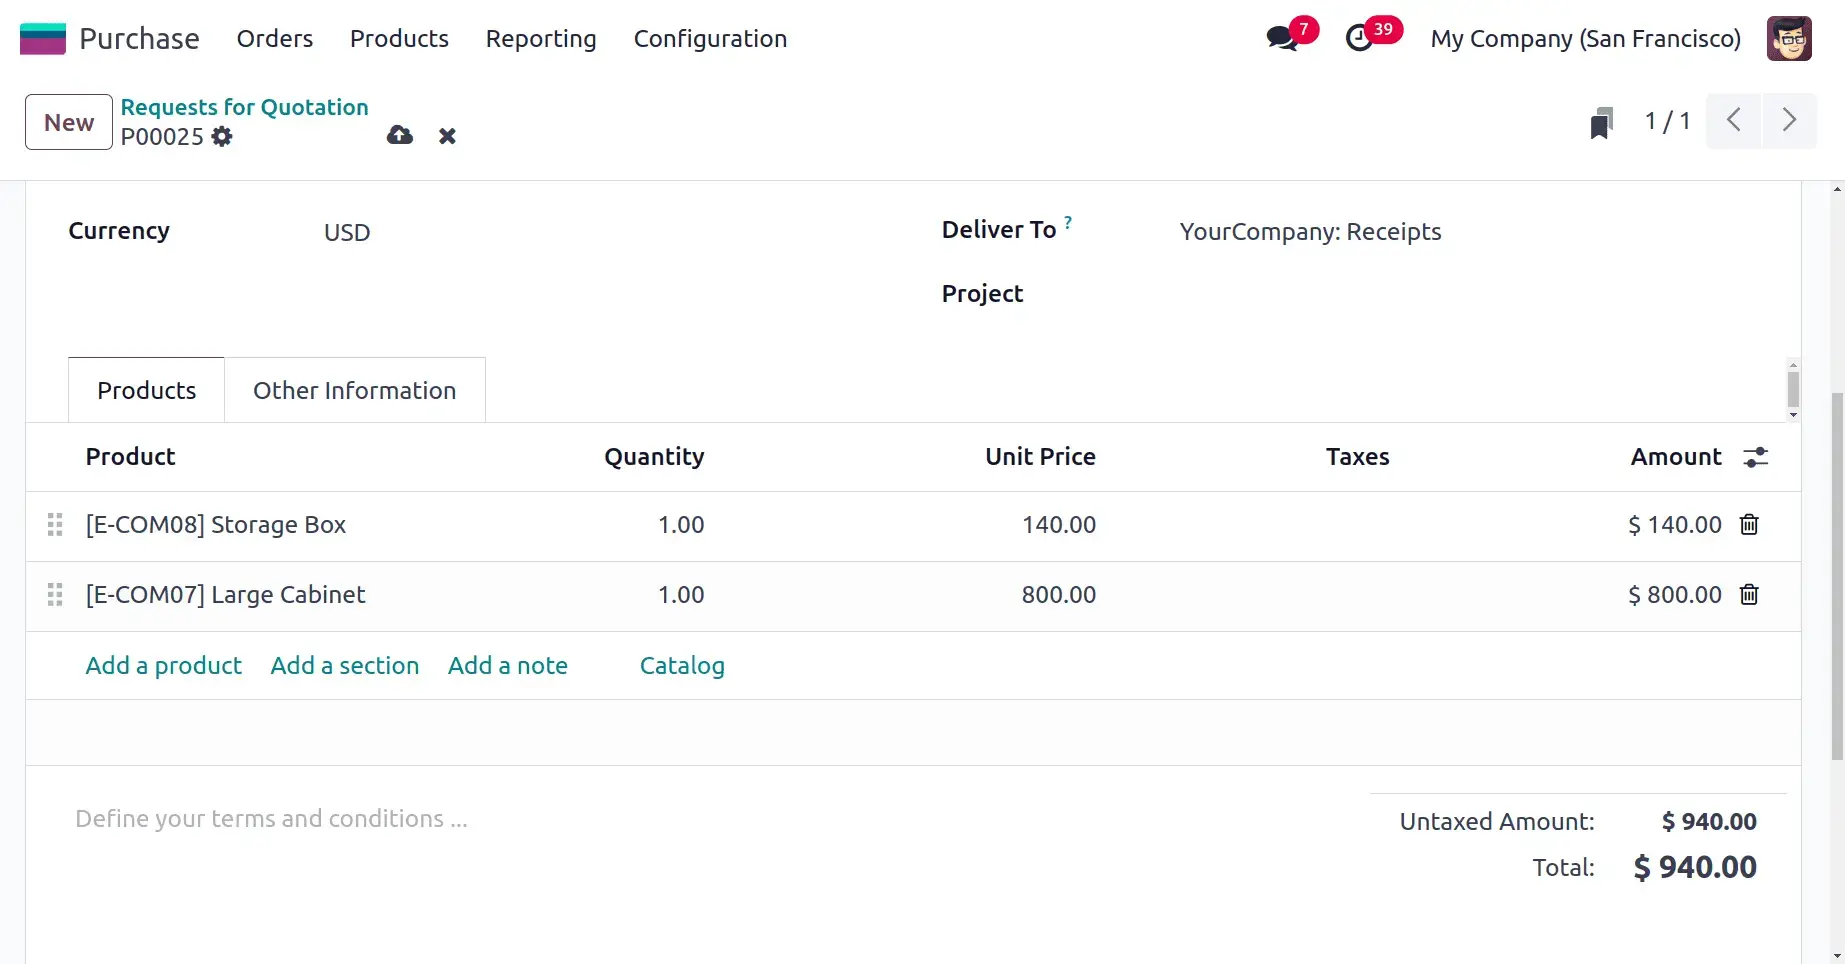Click Add a product link

click(x=164, y=666)
